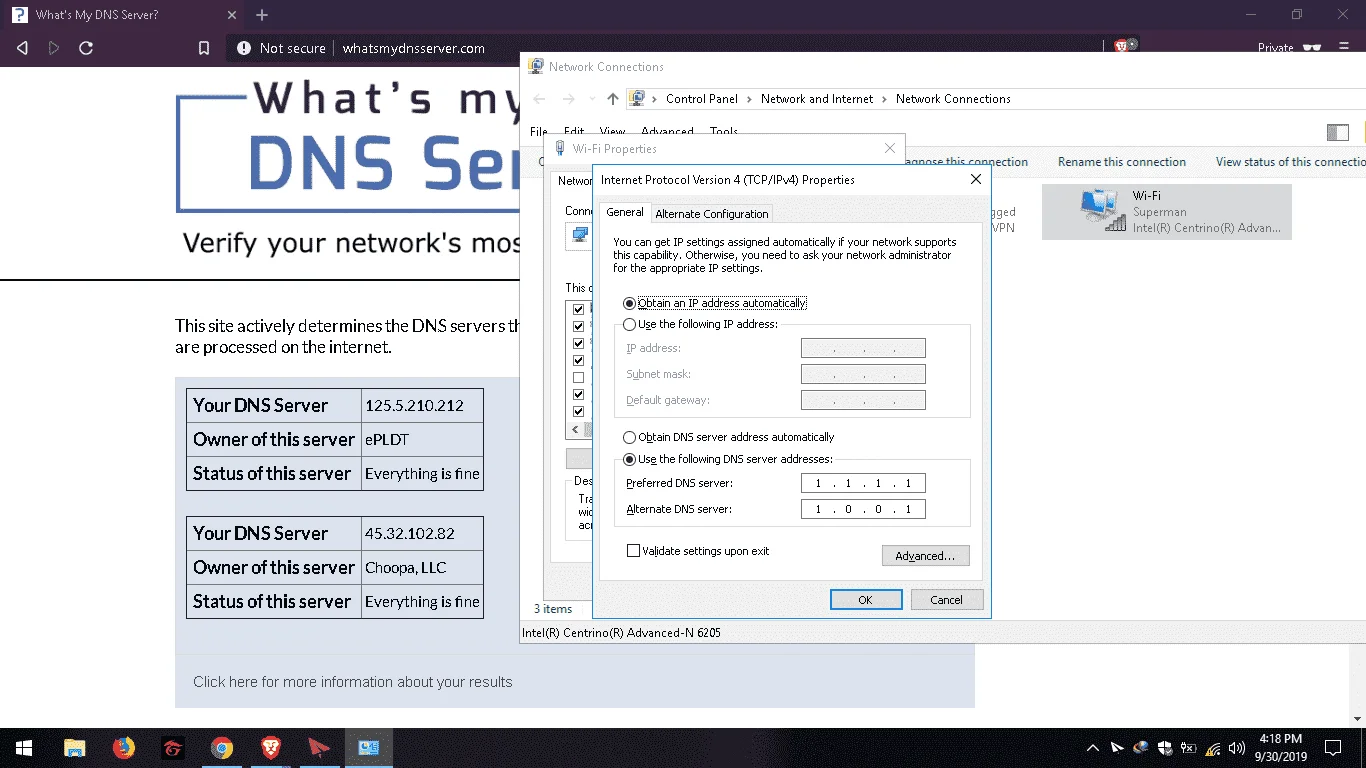Click the whatsmydnsserver.com address bar
This screenshot has width=1366, height=768.
(414, 48)
